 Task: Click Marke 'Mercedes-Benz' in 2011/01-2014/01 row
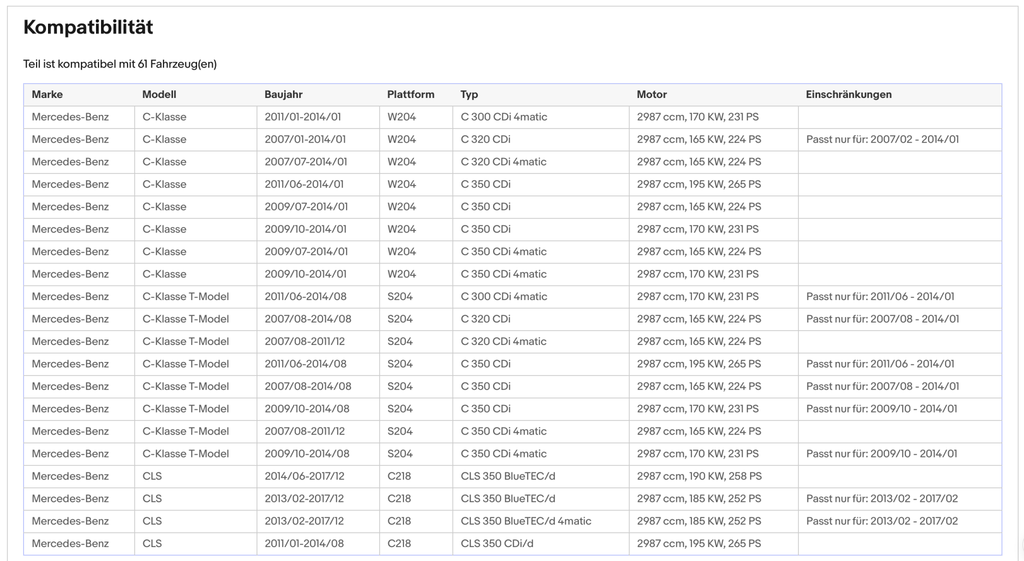pos(70,117)
